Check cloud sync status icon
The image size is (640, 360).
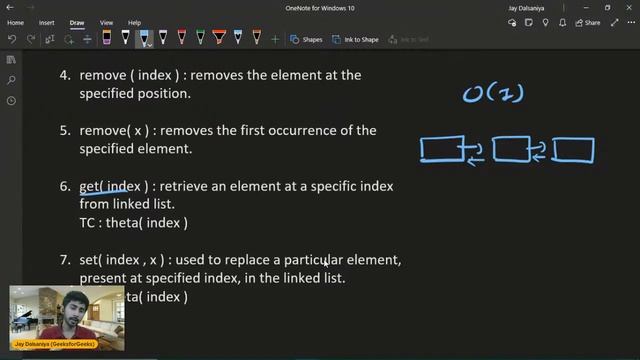(512, 23)
